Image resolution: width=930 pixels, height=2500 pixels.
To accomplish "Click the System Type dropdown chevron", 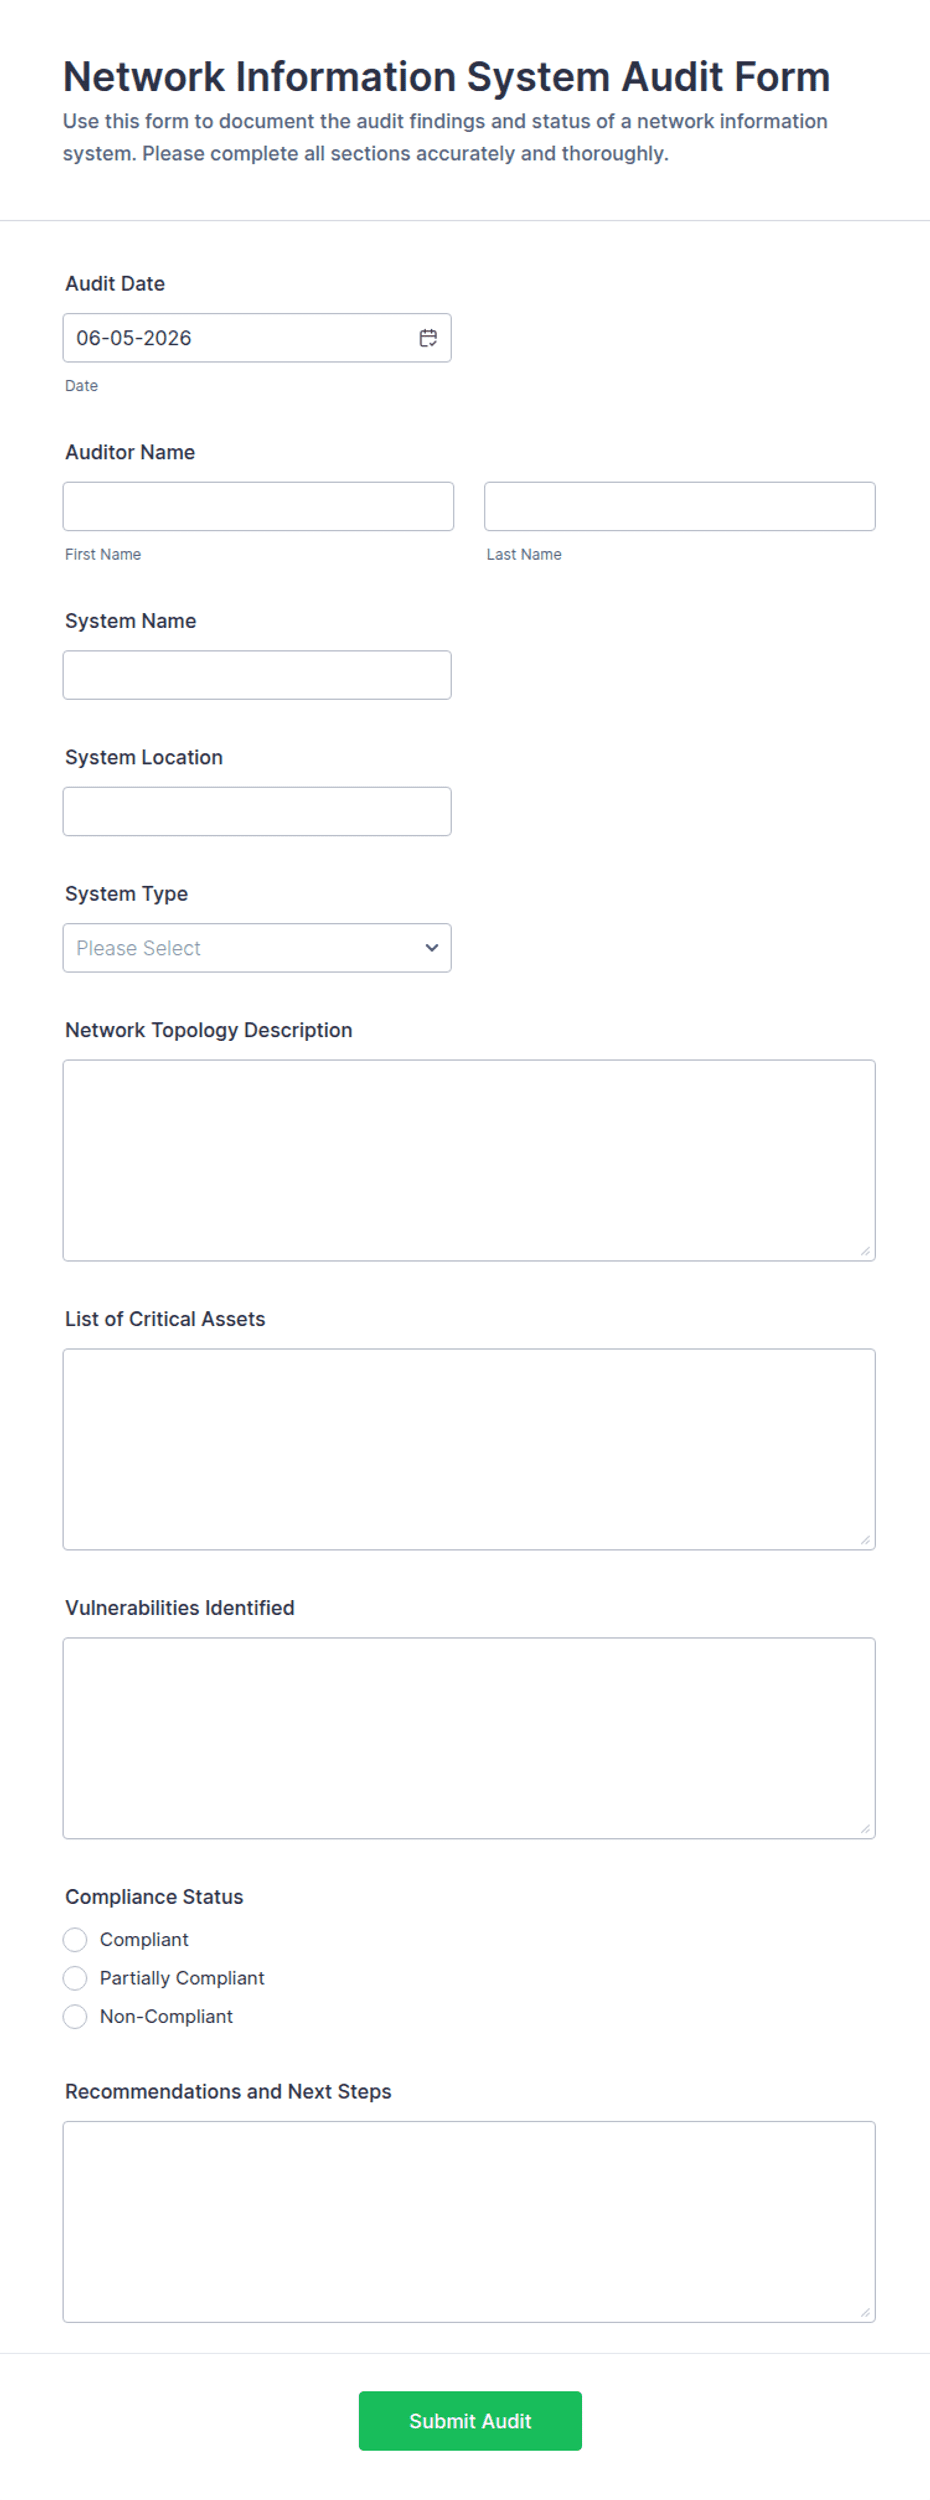I will (x=431, y=948).
